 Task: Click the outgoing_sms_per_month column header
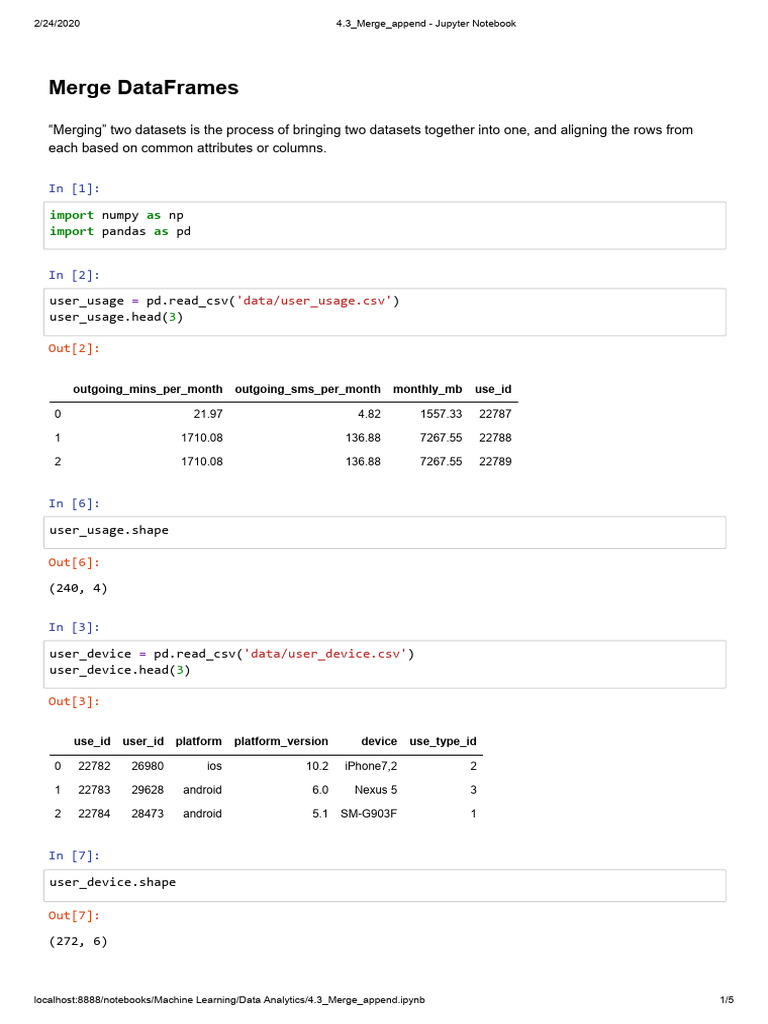tap(307, 389)
